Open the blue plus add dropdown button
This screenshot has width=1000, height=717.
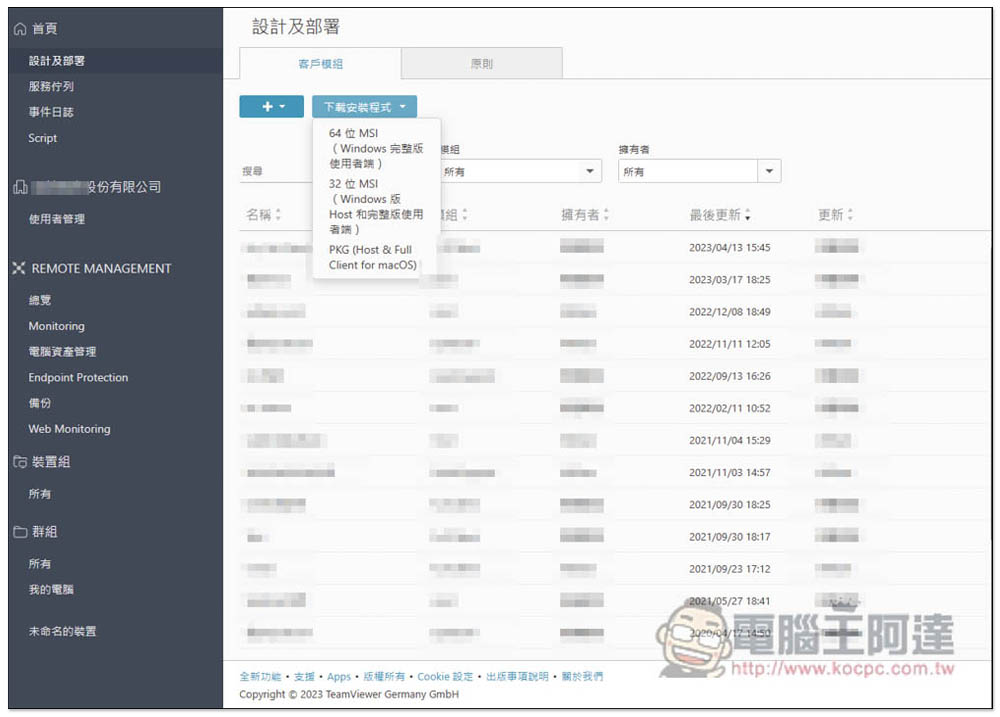[271, 107]
